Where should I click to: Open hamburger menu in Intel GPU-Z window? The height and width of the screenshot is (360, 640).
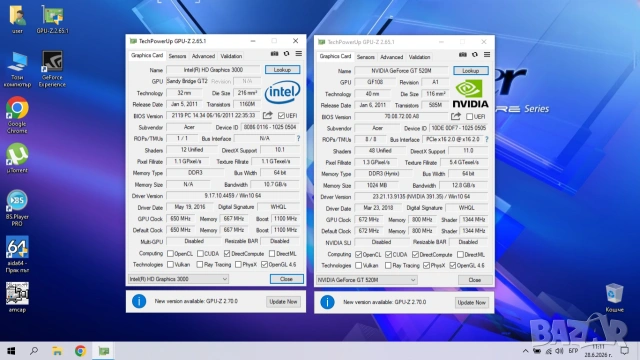point(299,54)
